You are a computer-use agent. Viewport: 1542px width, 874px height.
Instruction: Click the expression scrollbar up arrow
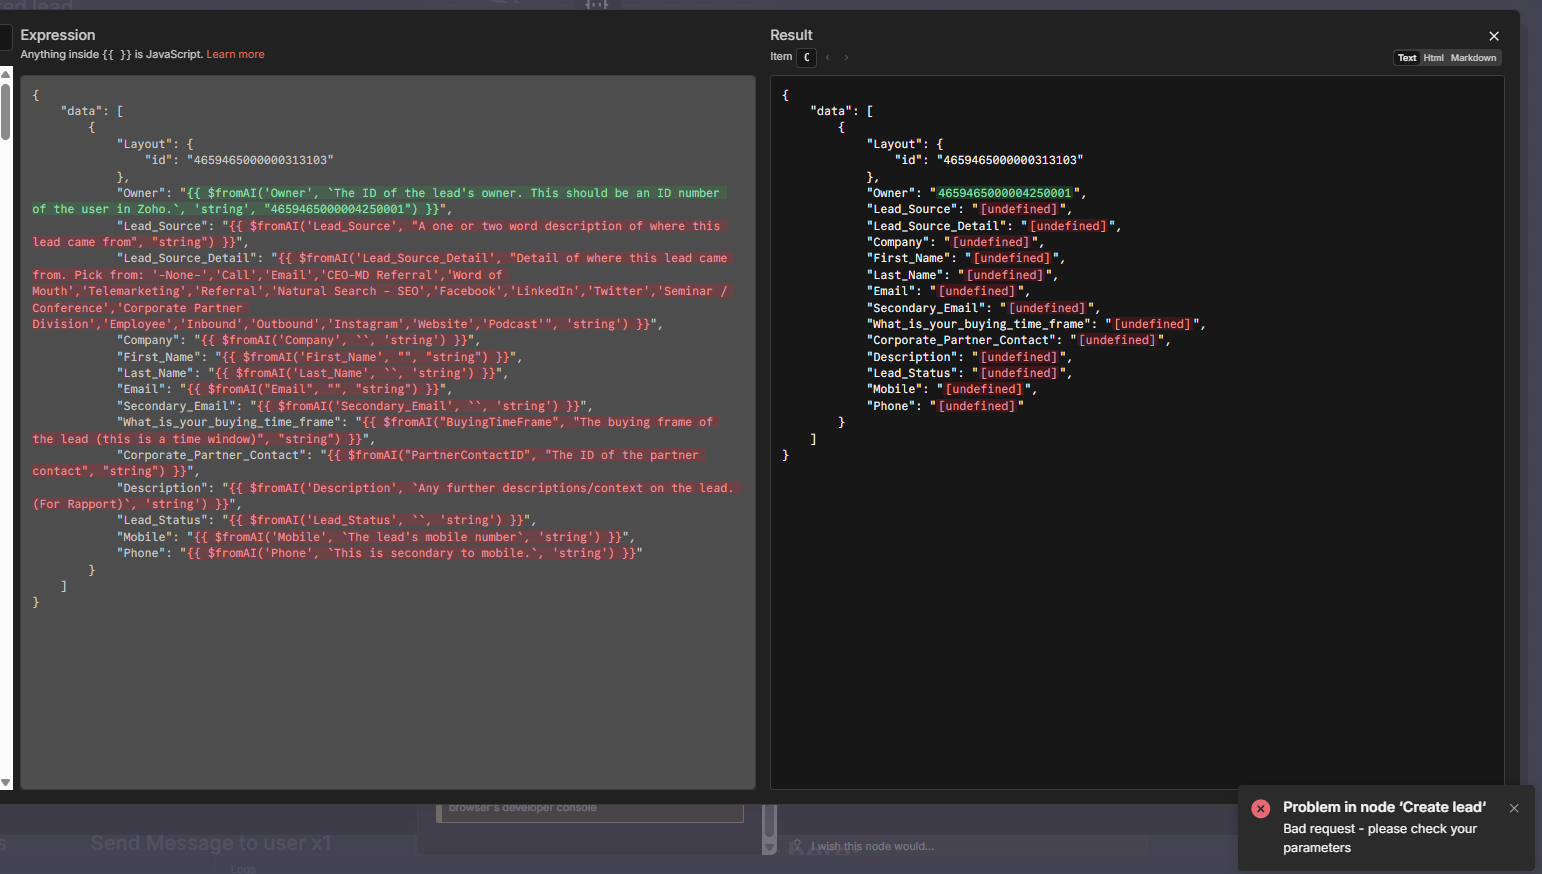(x=6, y=73)
